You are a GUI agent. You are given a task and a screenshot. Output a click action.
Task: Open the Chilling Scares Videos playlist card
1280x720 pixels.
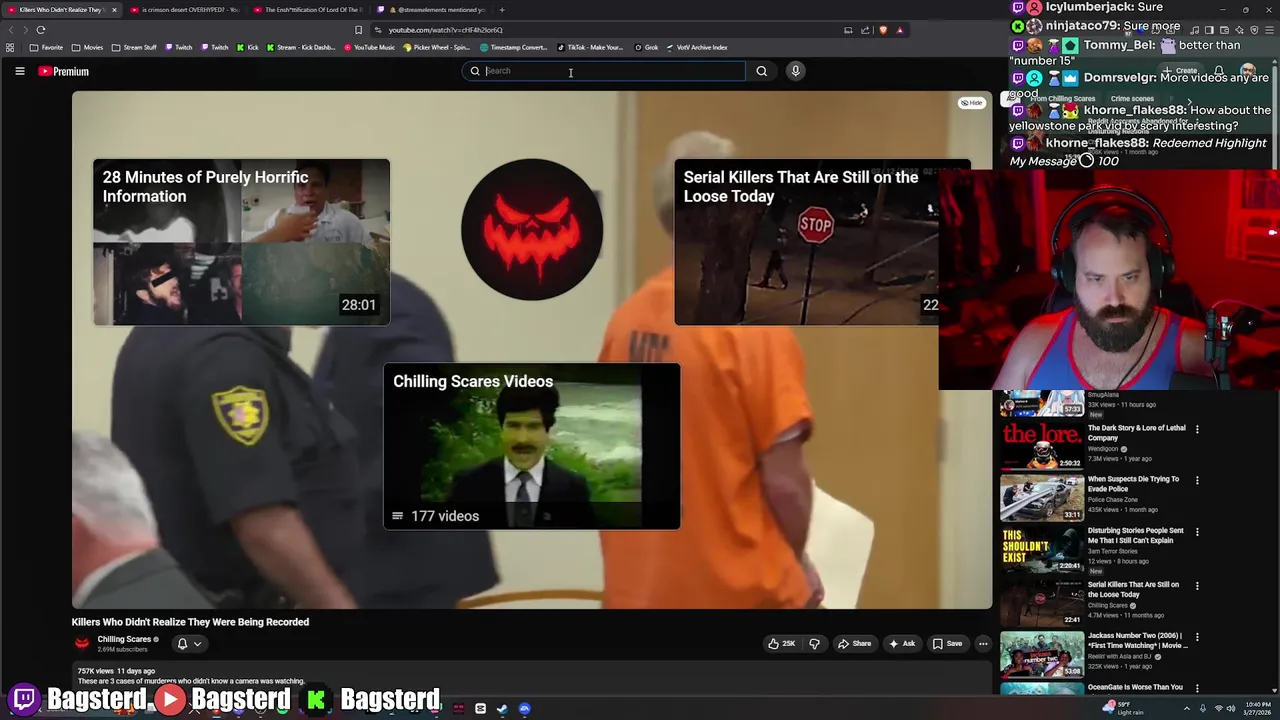[531, 446]
